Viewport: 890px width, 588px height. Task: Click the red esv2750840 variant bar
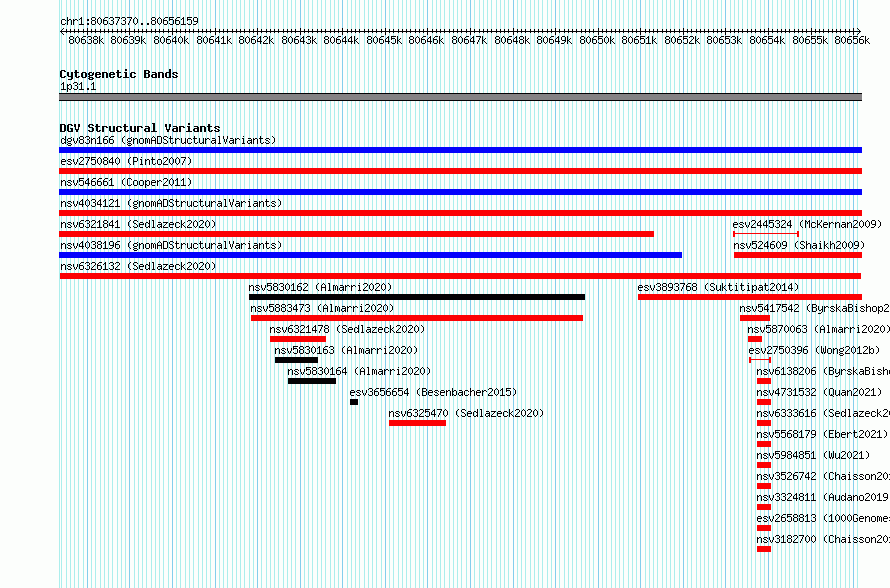[x=460, y=171]
